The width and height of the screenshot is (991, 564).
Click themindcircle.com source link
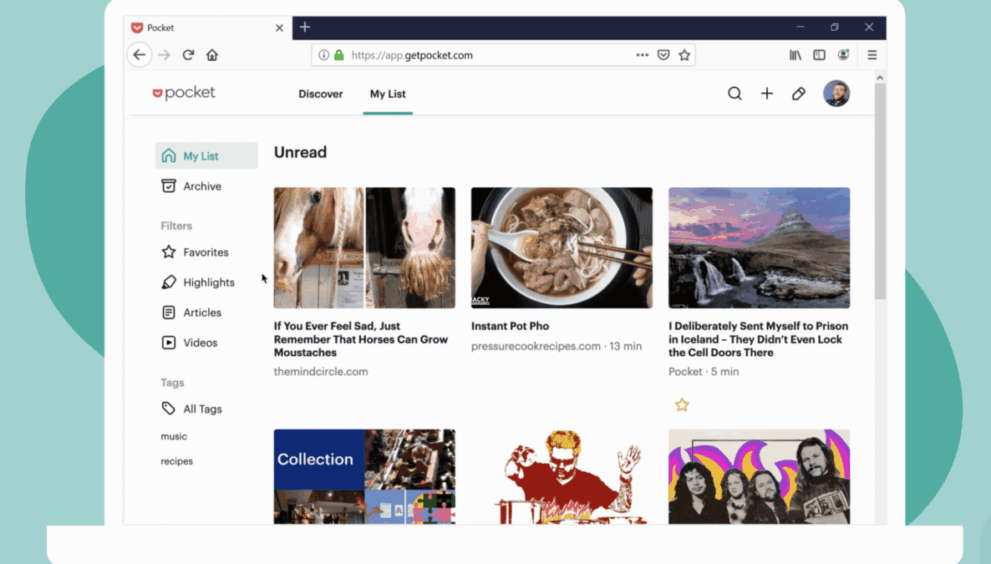click(320, 372)
